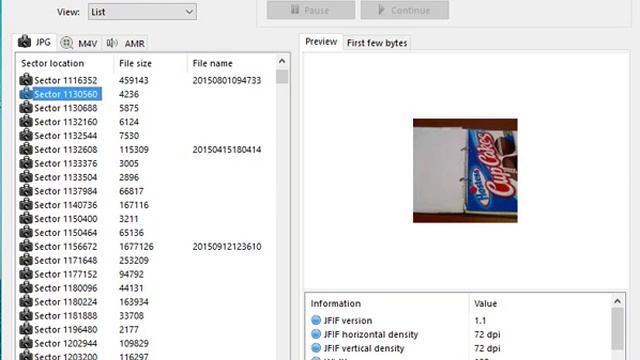Click the Pause button

coord(311,10)
